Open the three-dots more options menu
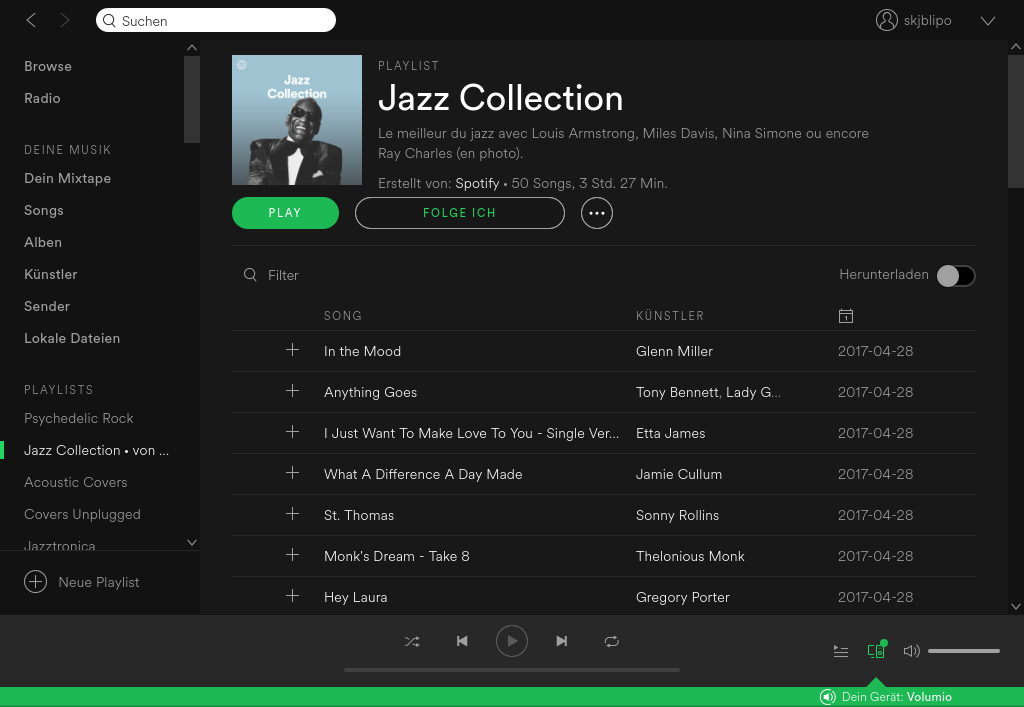Viewport: 1024px width, 707px height. [x=597, y=213]
